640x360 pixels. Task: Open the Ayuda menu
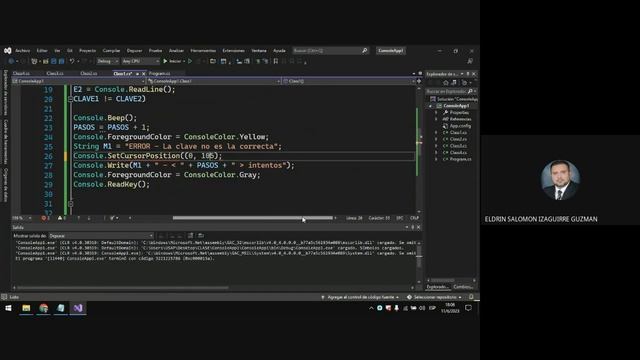tap(279, 51)
